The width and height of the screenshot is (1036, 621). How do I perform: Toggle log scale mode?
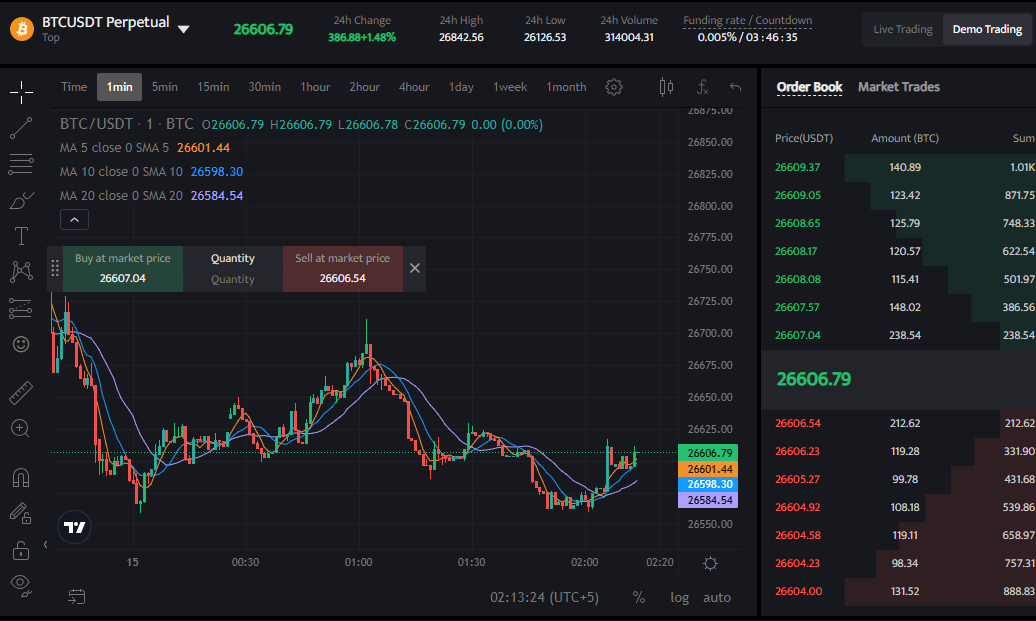679,597
